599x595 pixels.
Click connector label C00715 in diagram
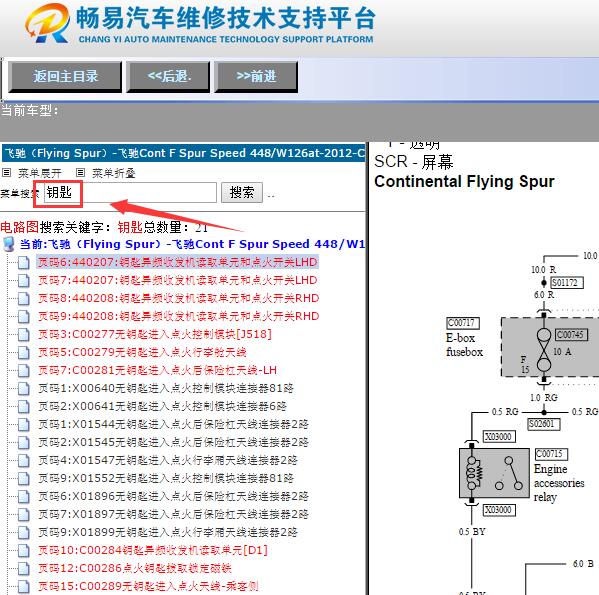[x=551, y=454]
